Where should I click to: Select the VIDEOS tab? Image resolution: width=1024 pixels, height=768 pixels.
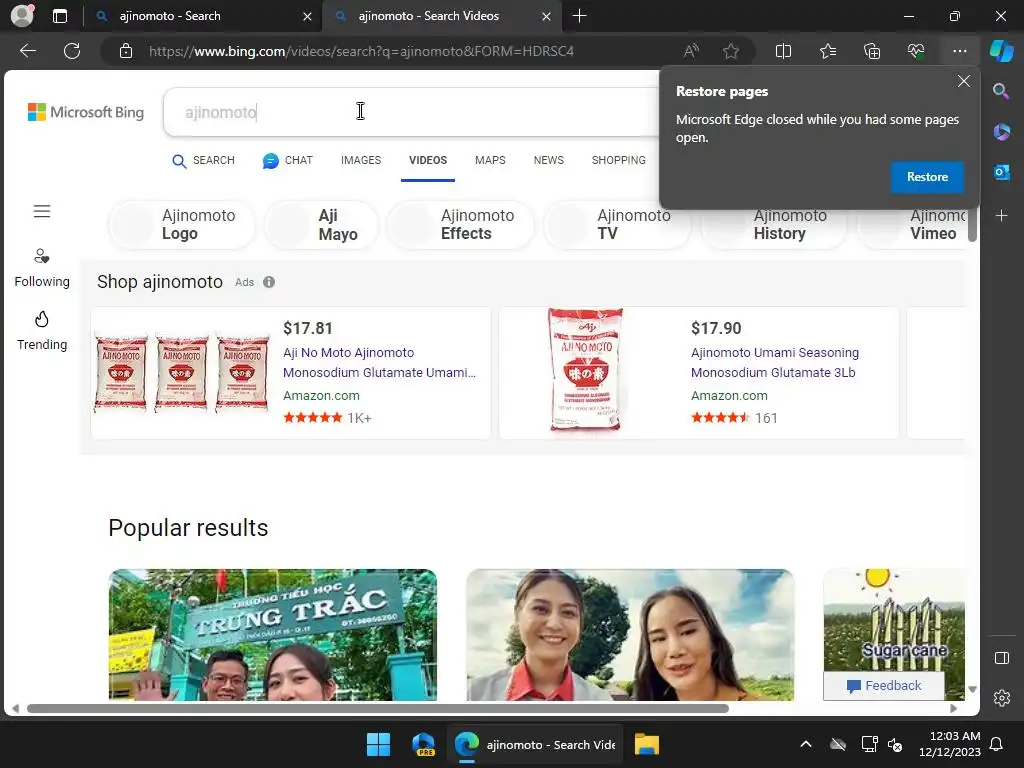[428, 161]
